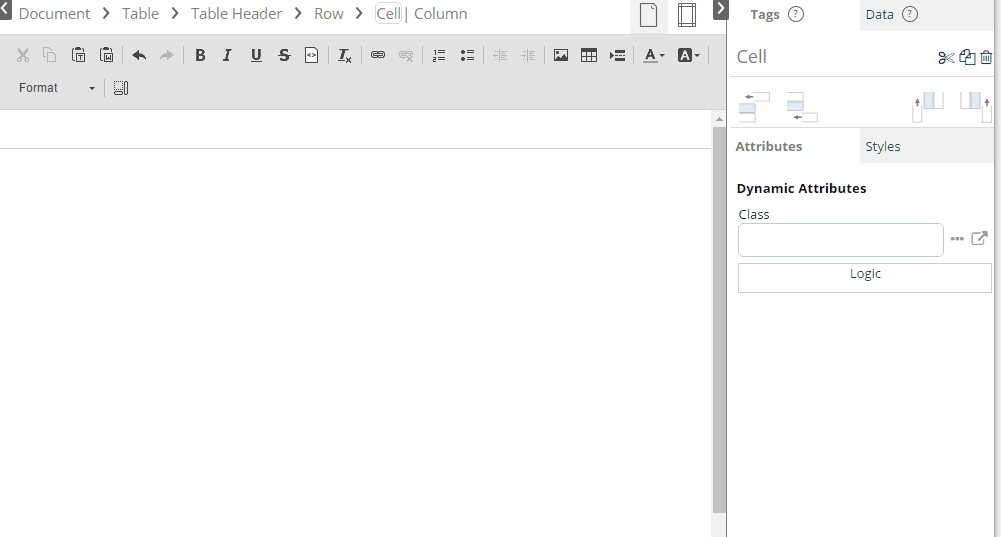Cut the cell with the scissors icon
This screenshot has height=537, width=1001.
(946, 57)
